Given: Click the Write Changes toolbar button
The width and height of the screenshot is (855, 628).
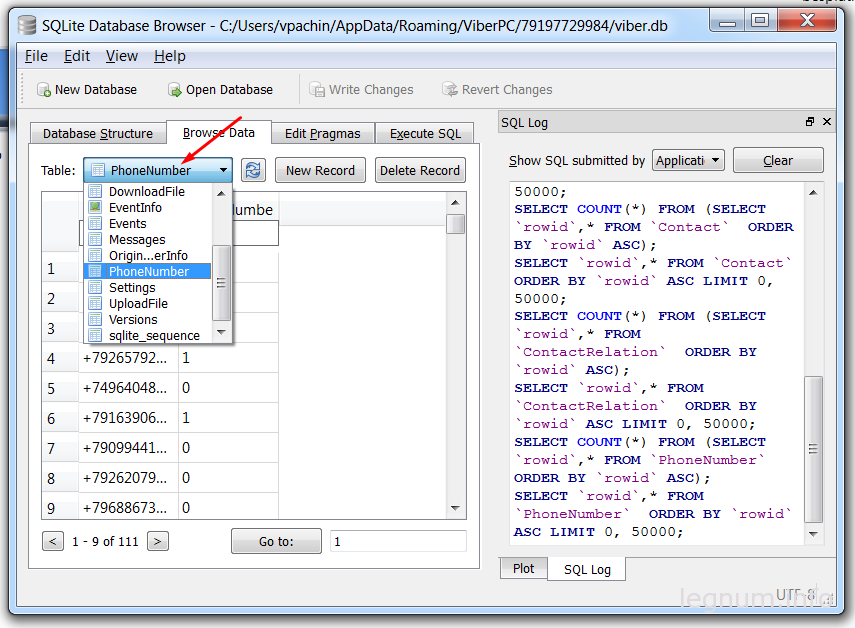Looking at the screenshot, I should [361, 90].
